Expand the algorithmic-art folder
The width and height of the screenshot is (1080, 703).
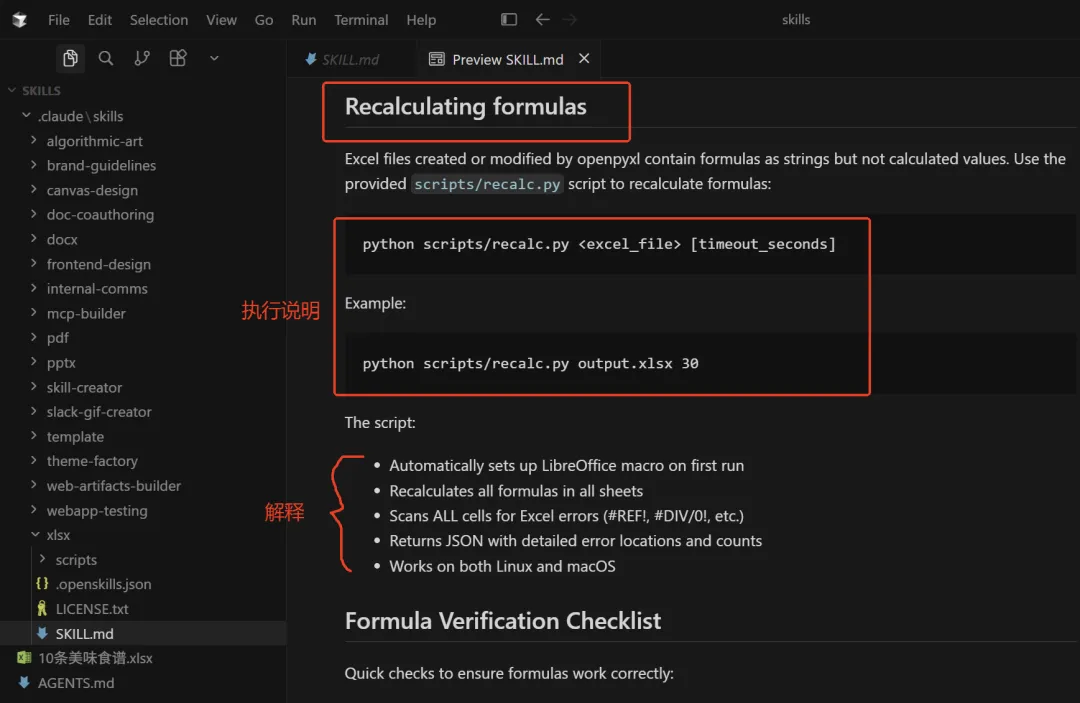pos(94,141)
